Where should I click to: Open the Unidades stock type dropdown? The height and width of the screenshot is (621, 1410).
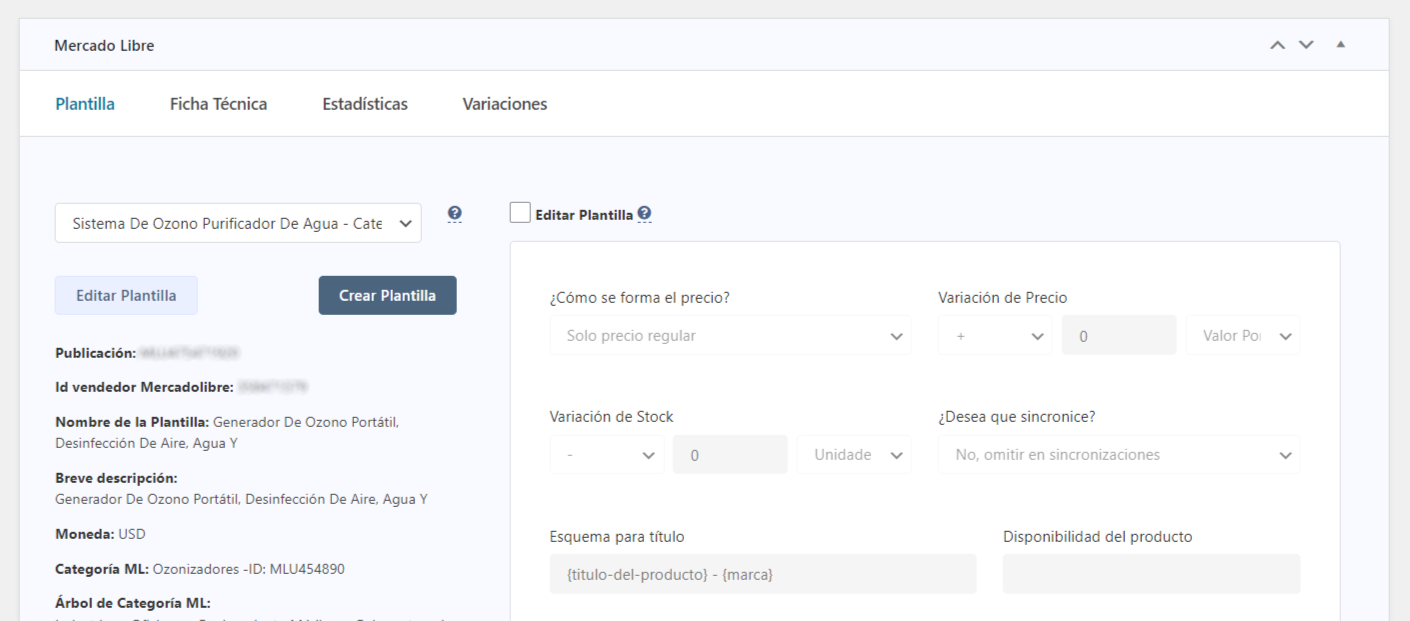(x=855, y=455)
